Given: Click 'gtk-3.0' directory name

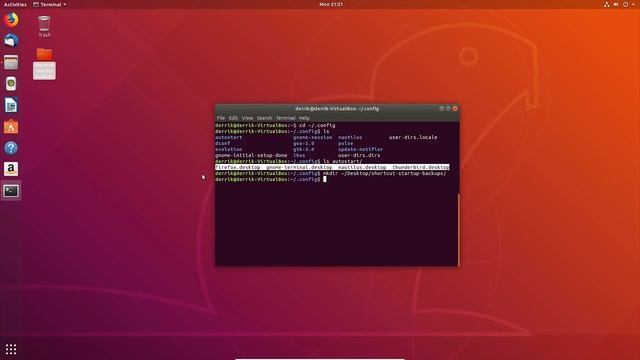Looking at the screenshot, I should (x=304, y=149).
